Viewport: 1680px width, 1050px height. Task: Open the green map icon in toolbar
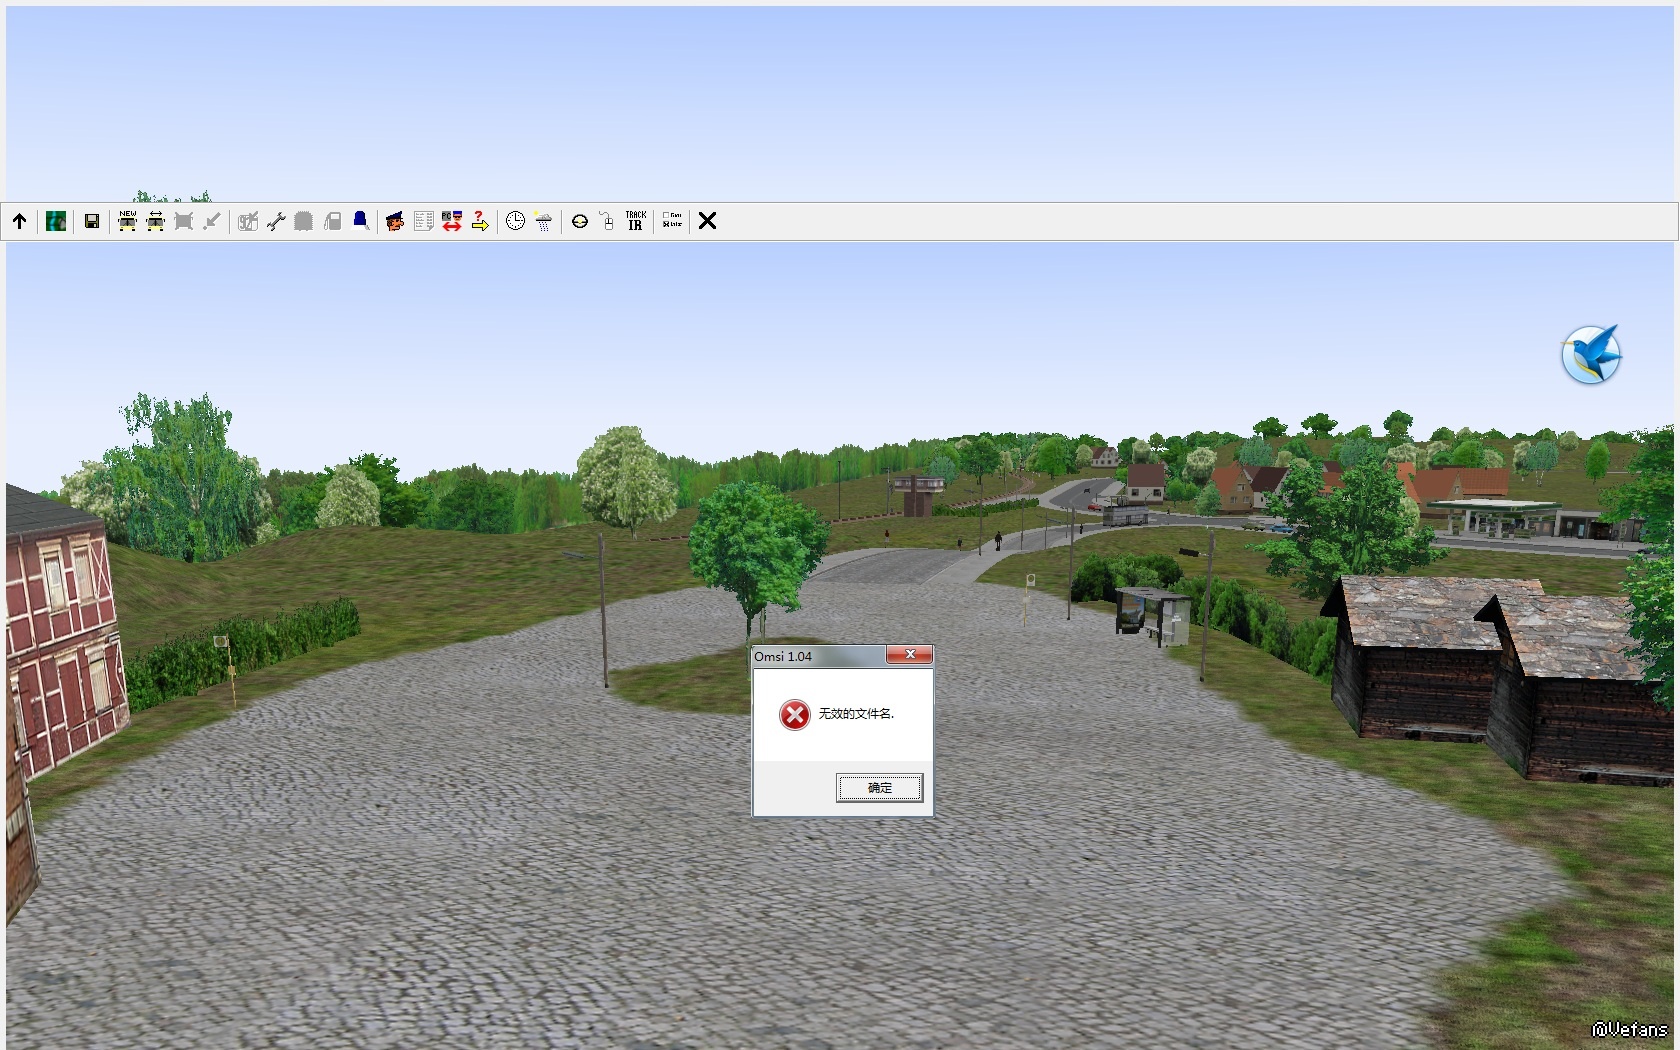click(56, 221)
